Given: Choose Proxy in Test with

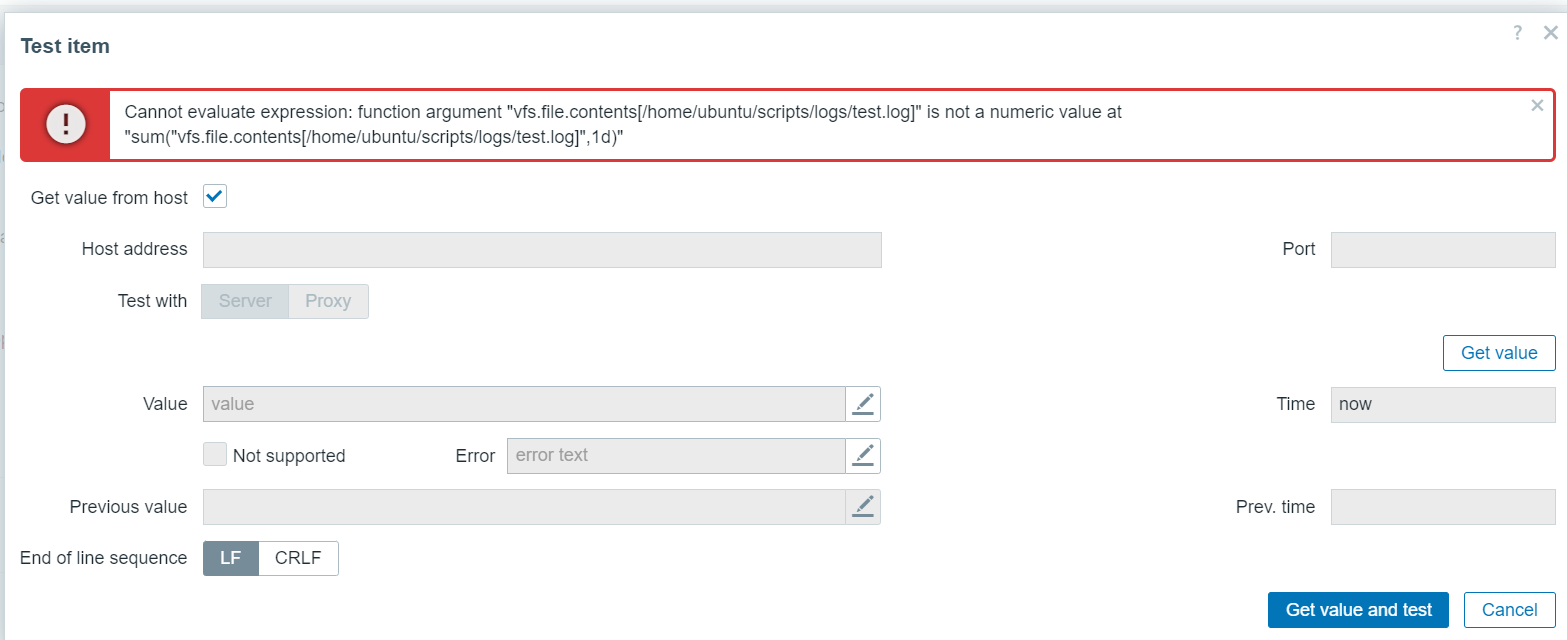Looking at the screenshot, I should coord(328,301).
